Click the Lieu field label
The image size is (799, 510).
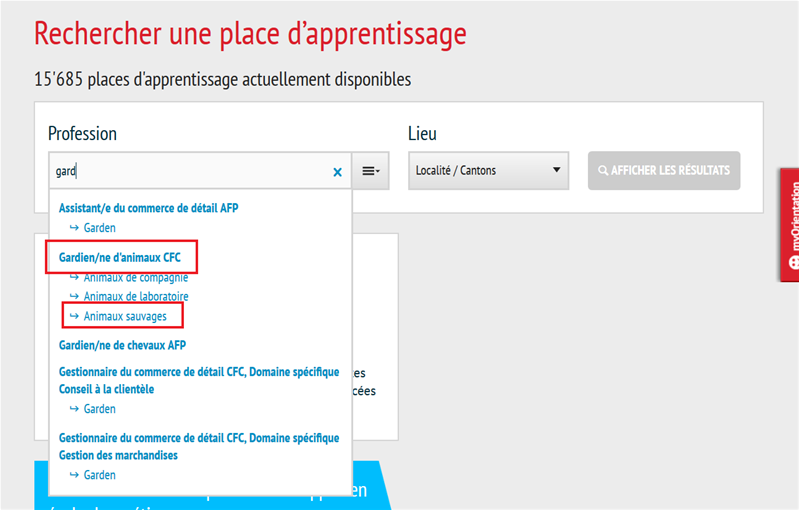tap(422, 133)
